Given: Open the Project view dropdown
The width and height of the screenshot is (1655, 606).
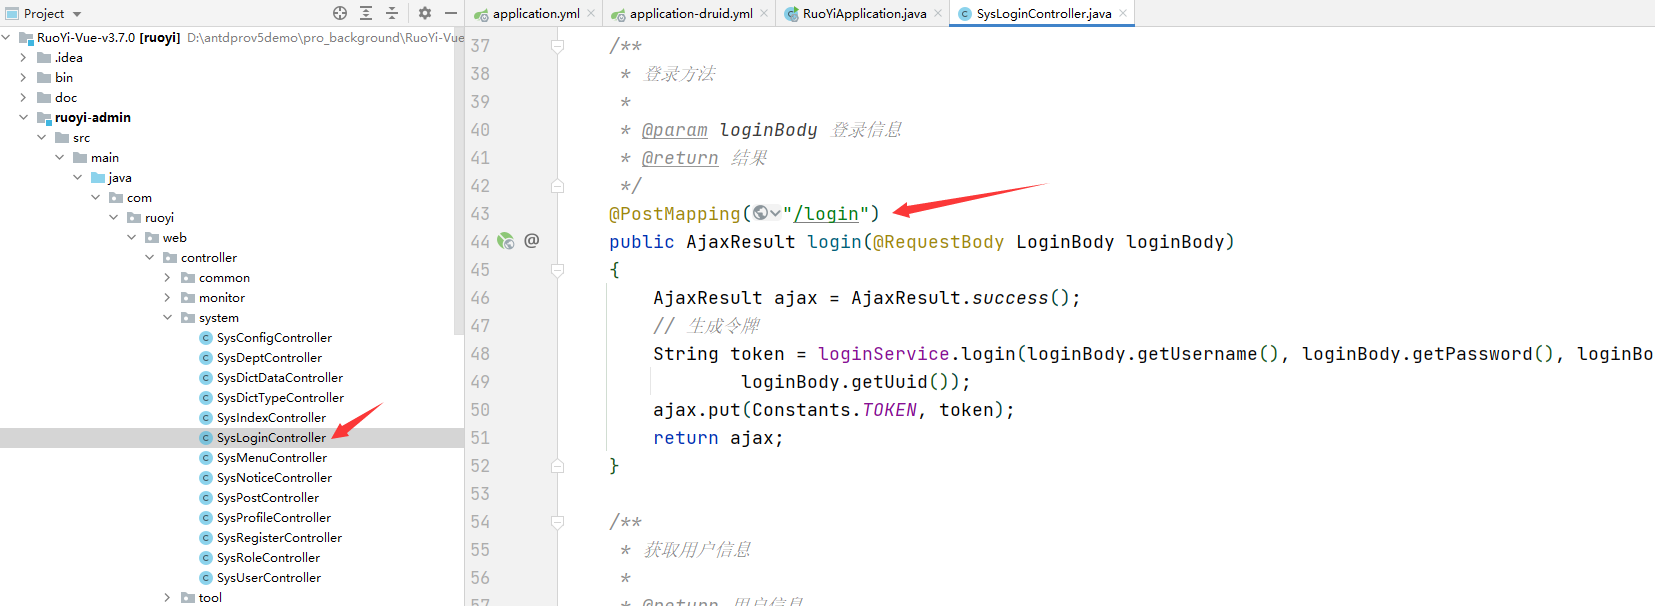Looking at the screenshot, I should pyautogui.click(x=77, y=14).
